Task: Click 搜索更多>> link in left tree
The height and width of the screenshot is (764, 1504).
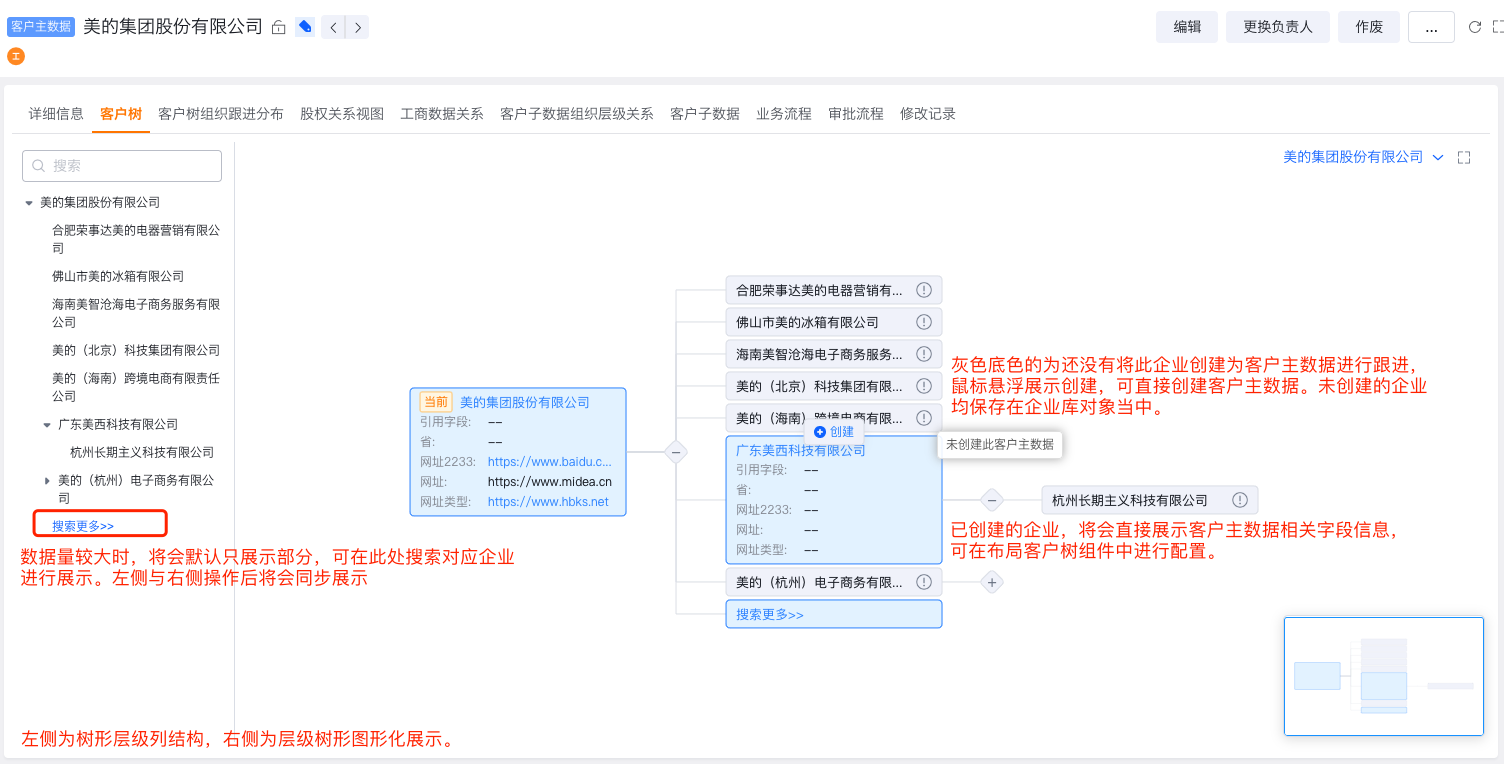Action: [83, 525]
